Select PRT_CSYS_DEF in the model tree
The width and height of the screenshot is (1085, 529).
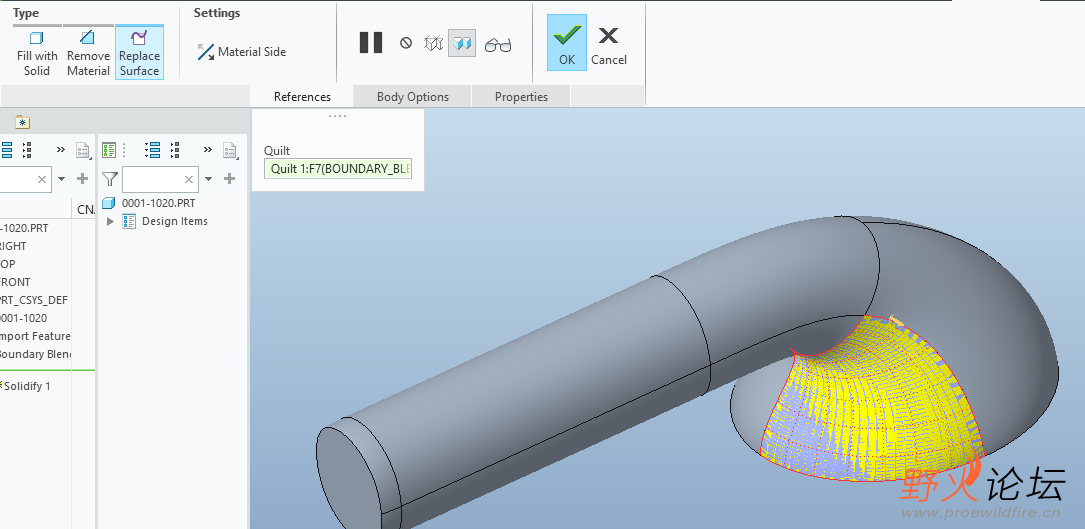pos(35,300)
